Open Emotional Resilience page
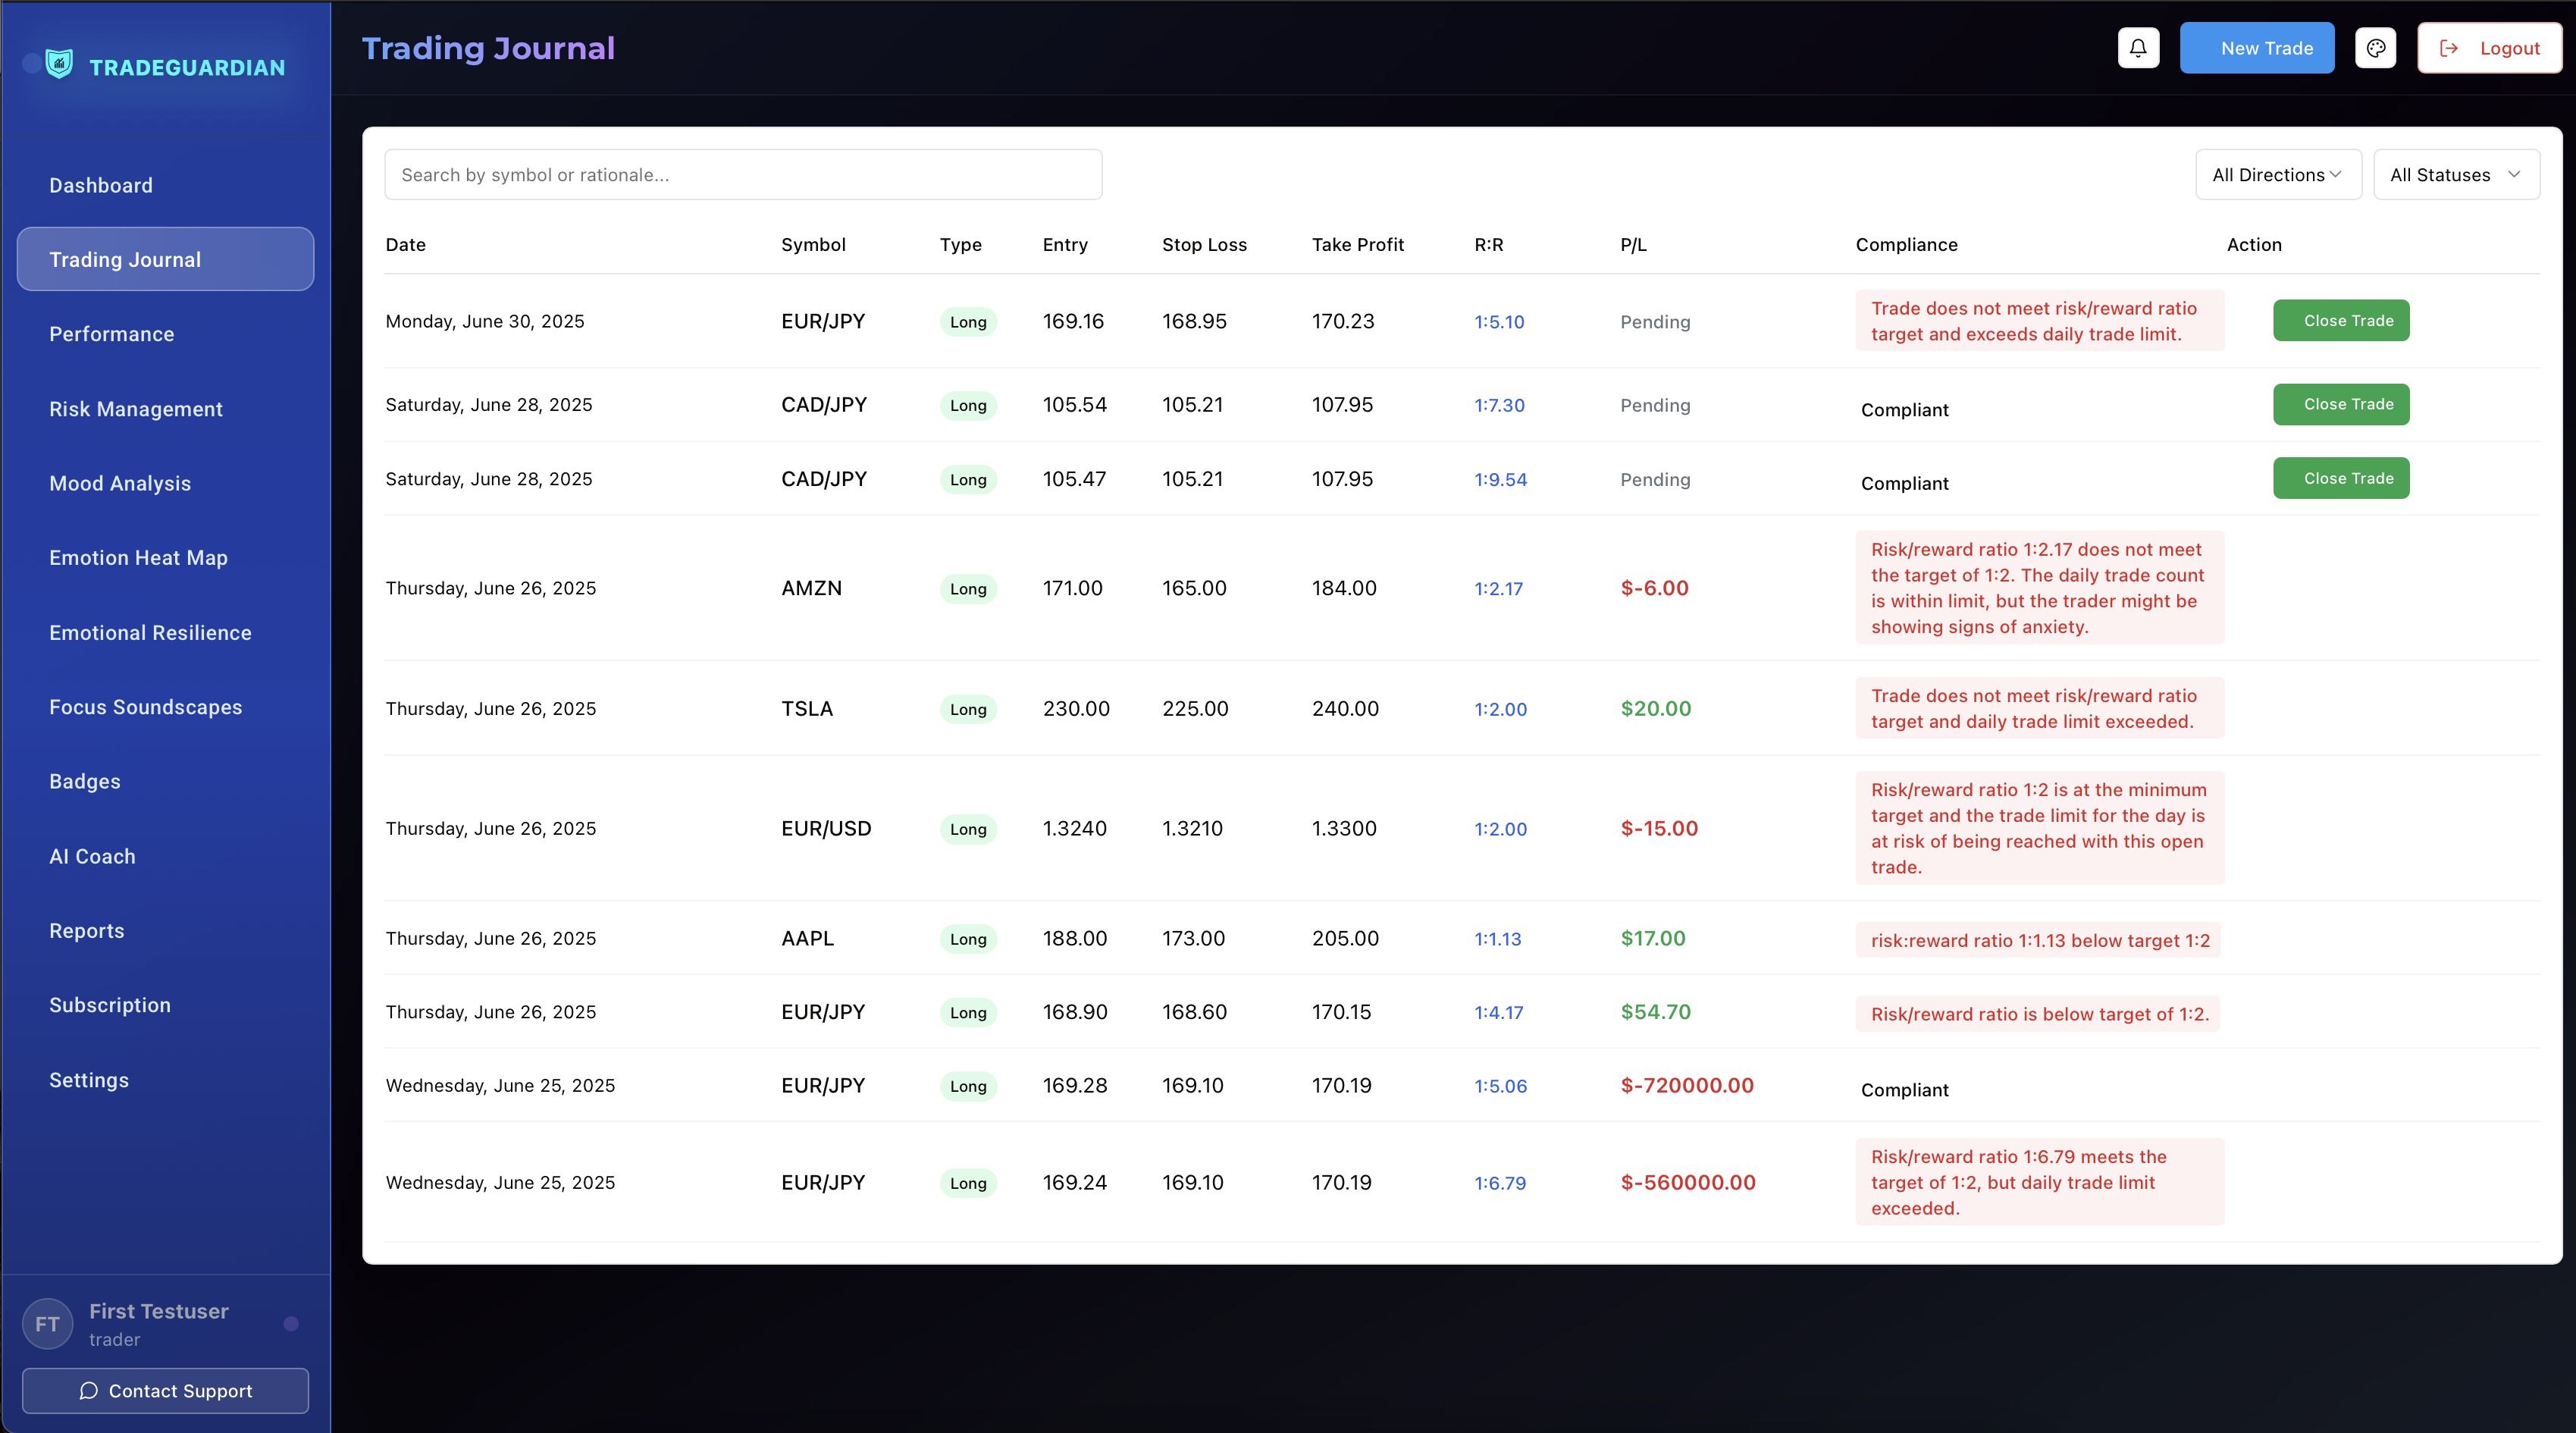This screenshot has height=1433, width=2576. coord(151,632)
